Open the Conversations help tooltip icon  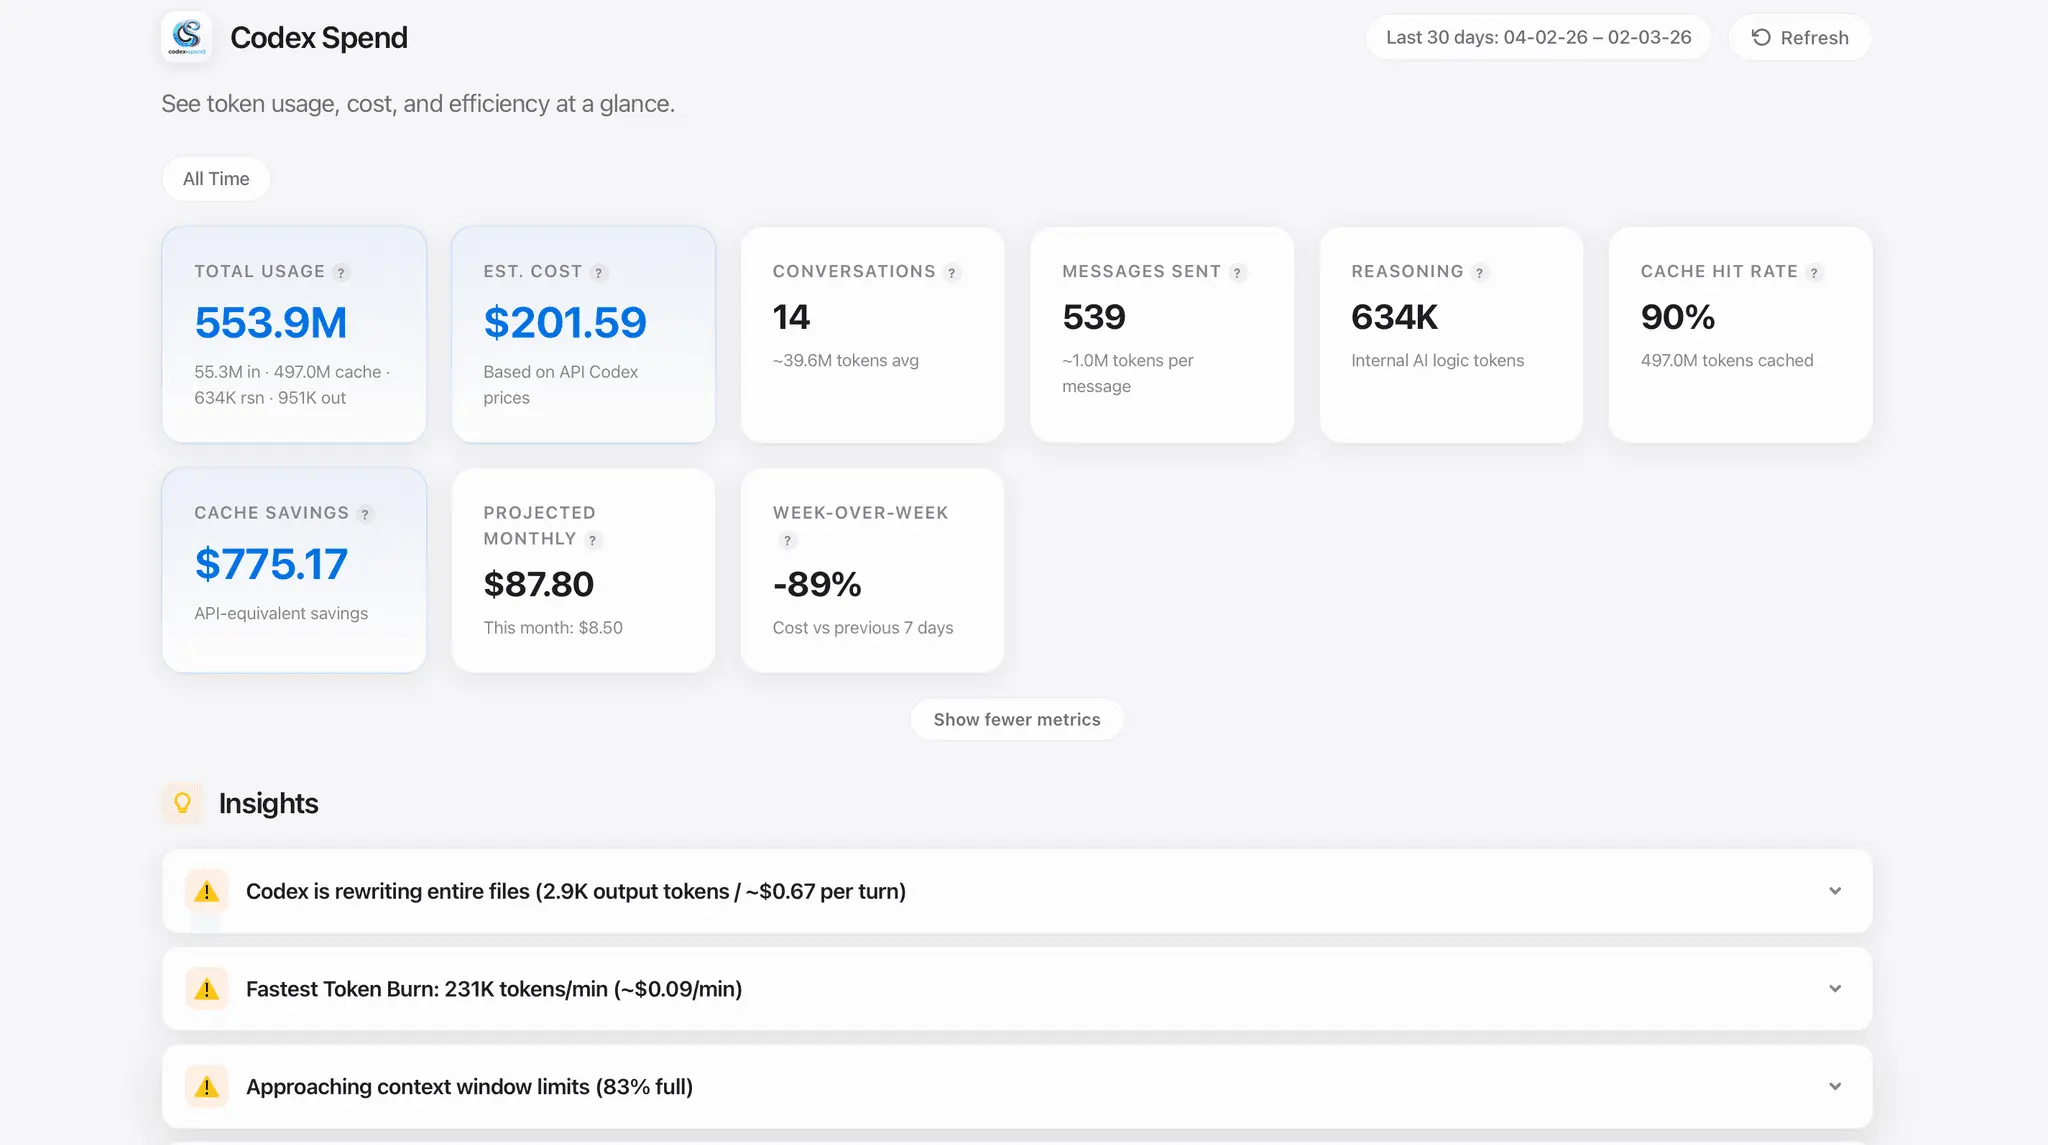point(952,273)
